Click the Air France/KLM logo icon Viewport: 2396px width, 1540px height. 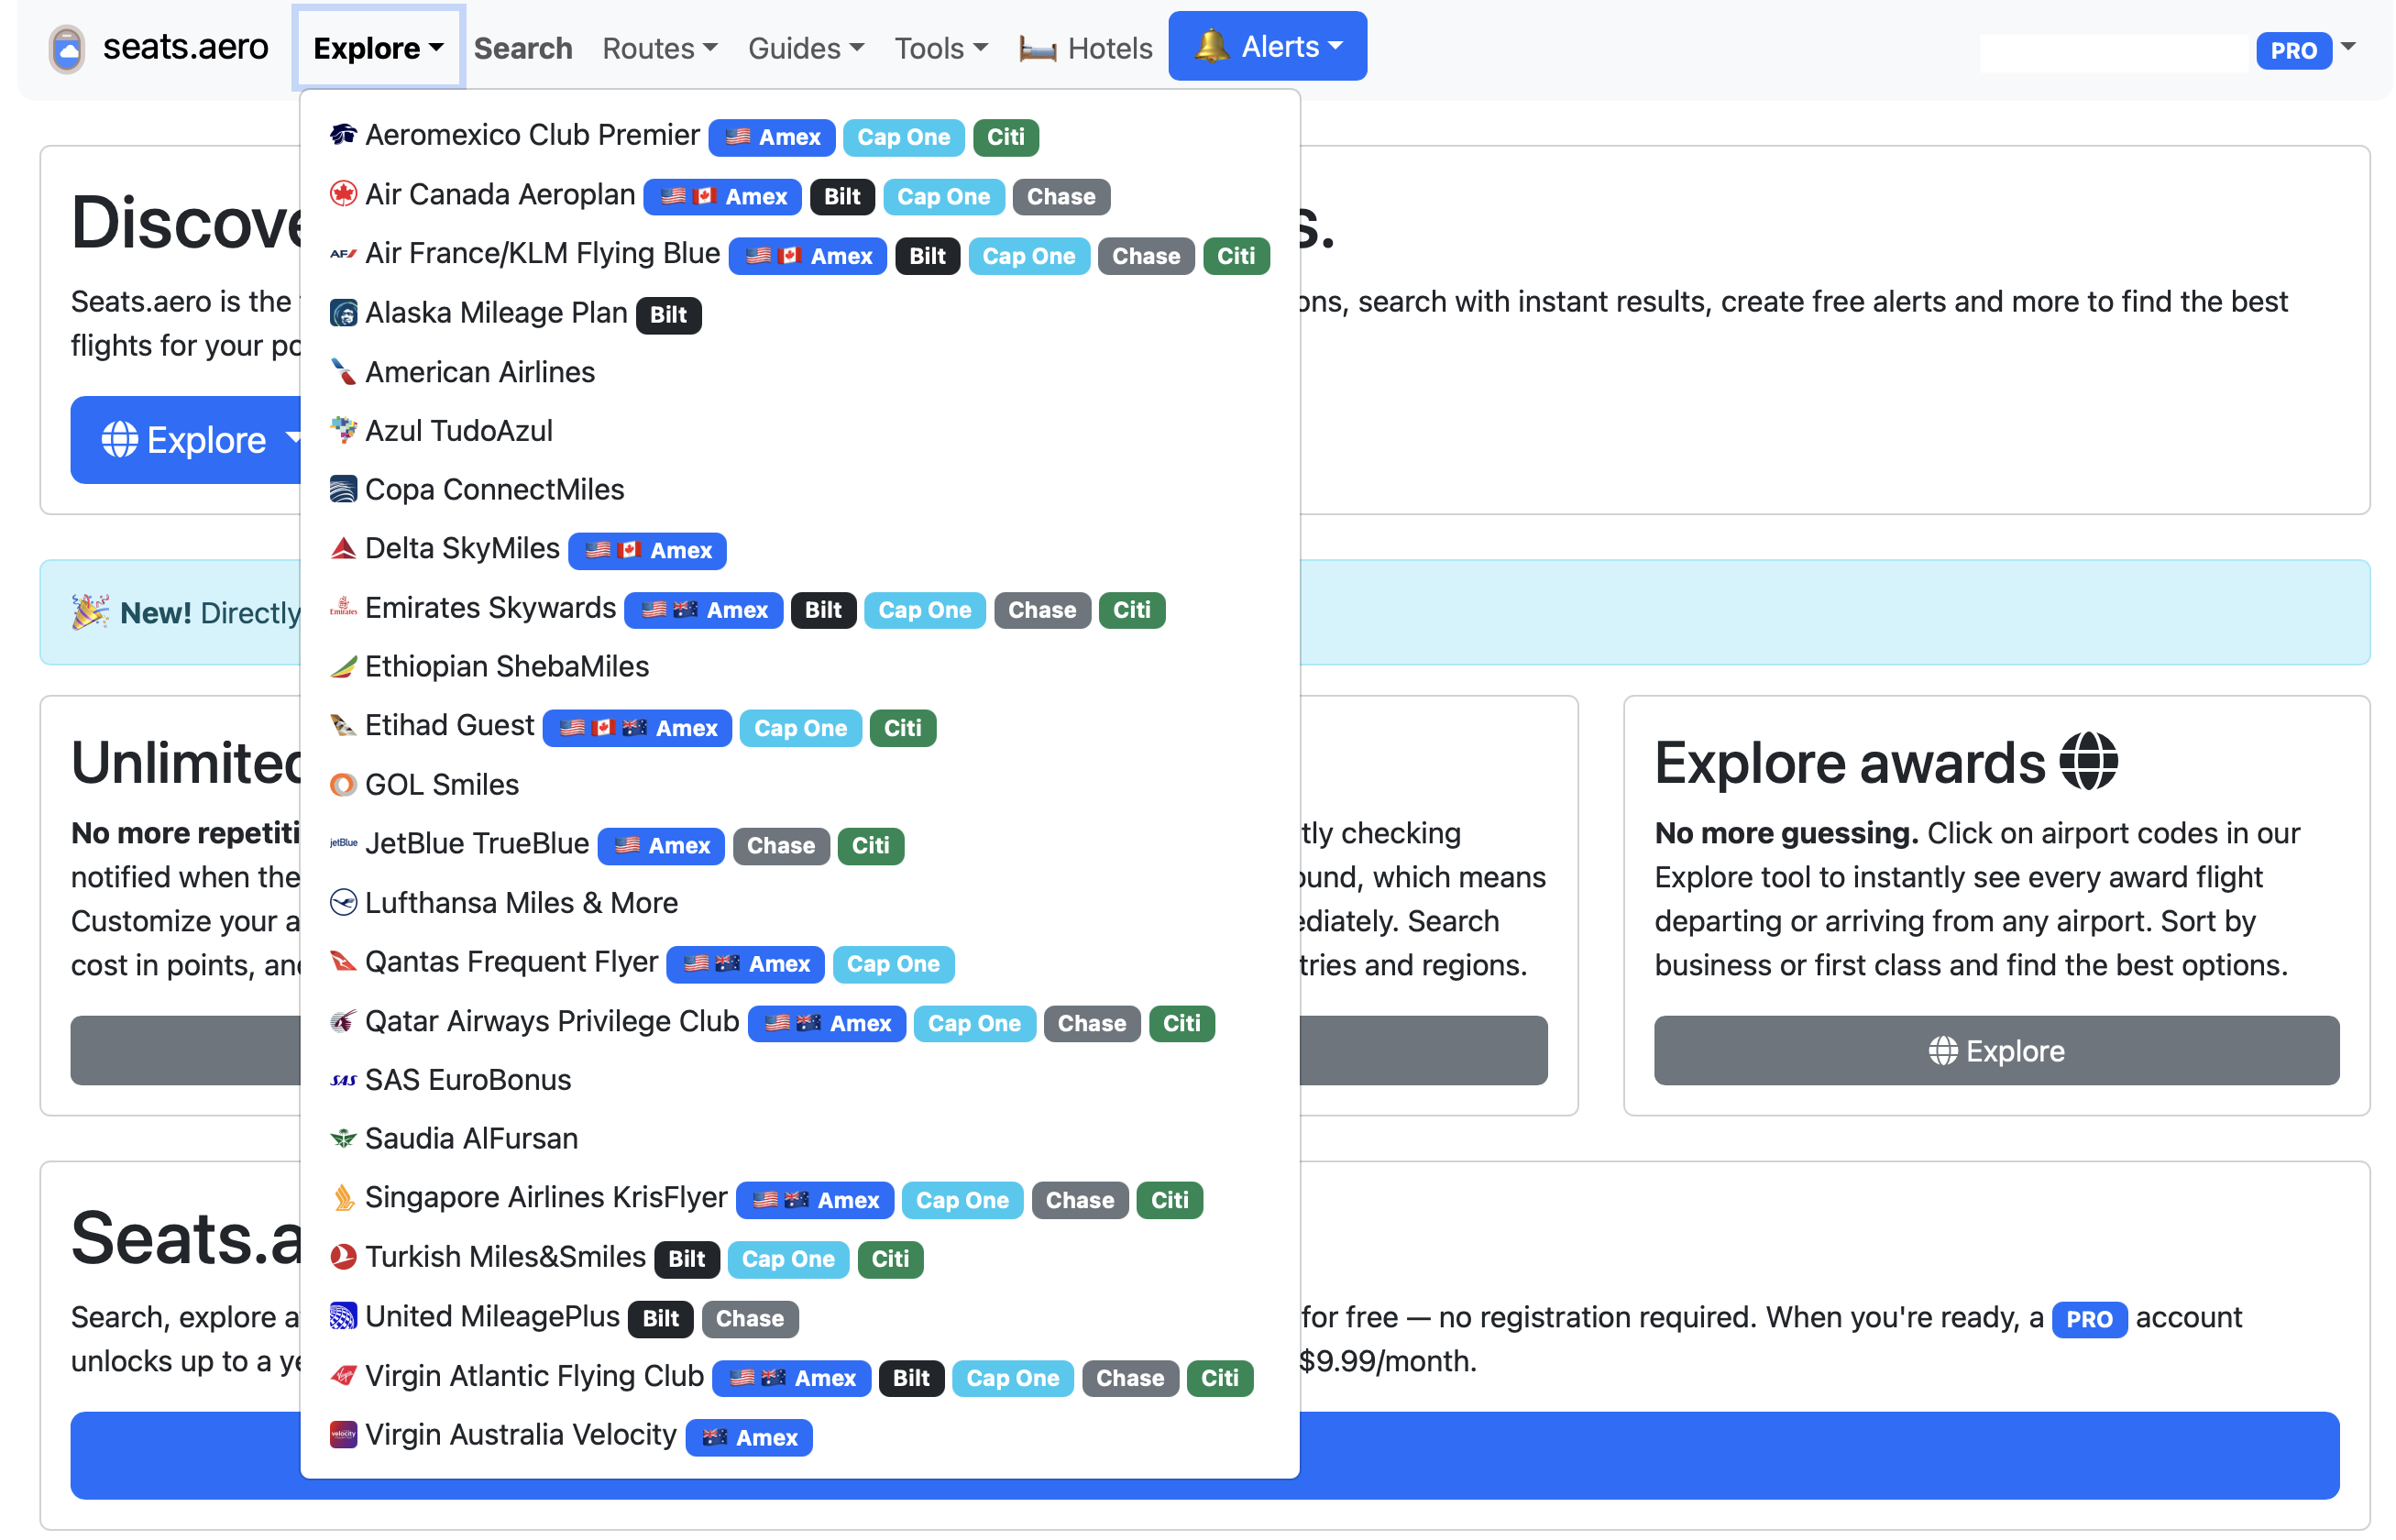click(343, 253)
